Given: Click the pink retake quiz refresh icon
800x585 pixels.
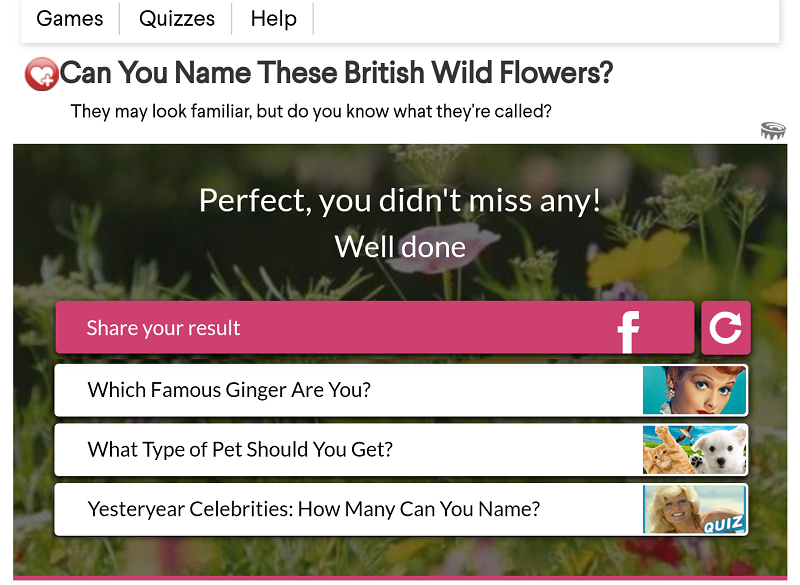Looking at the screenshot, I should tap(726, 328).
